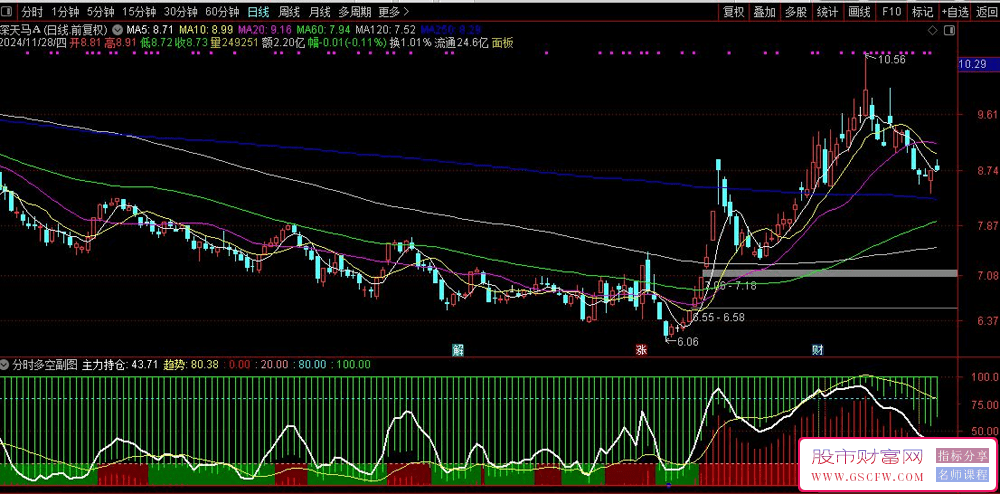The width and height of the screenshot is (1000, 494).
Task: Click the MA20: 9.16 indicator label
Action: click(264, 29)
